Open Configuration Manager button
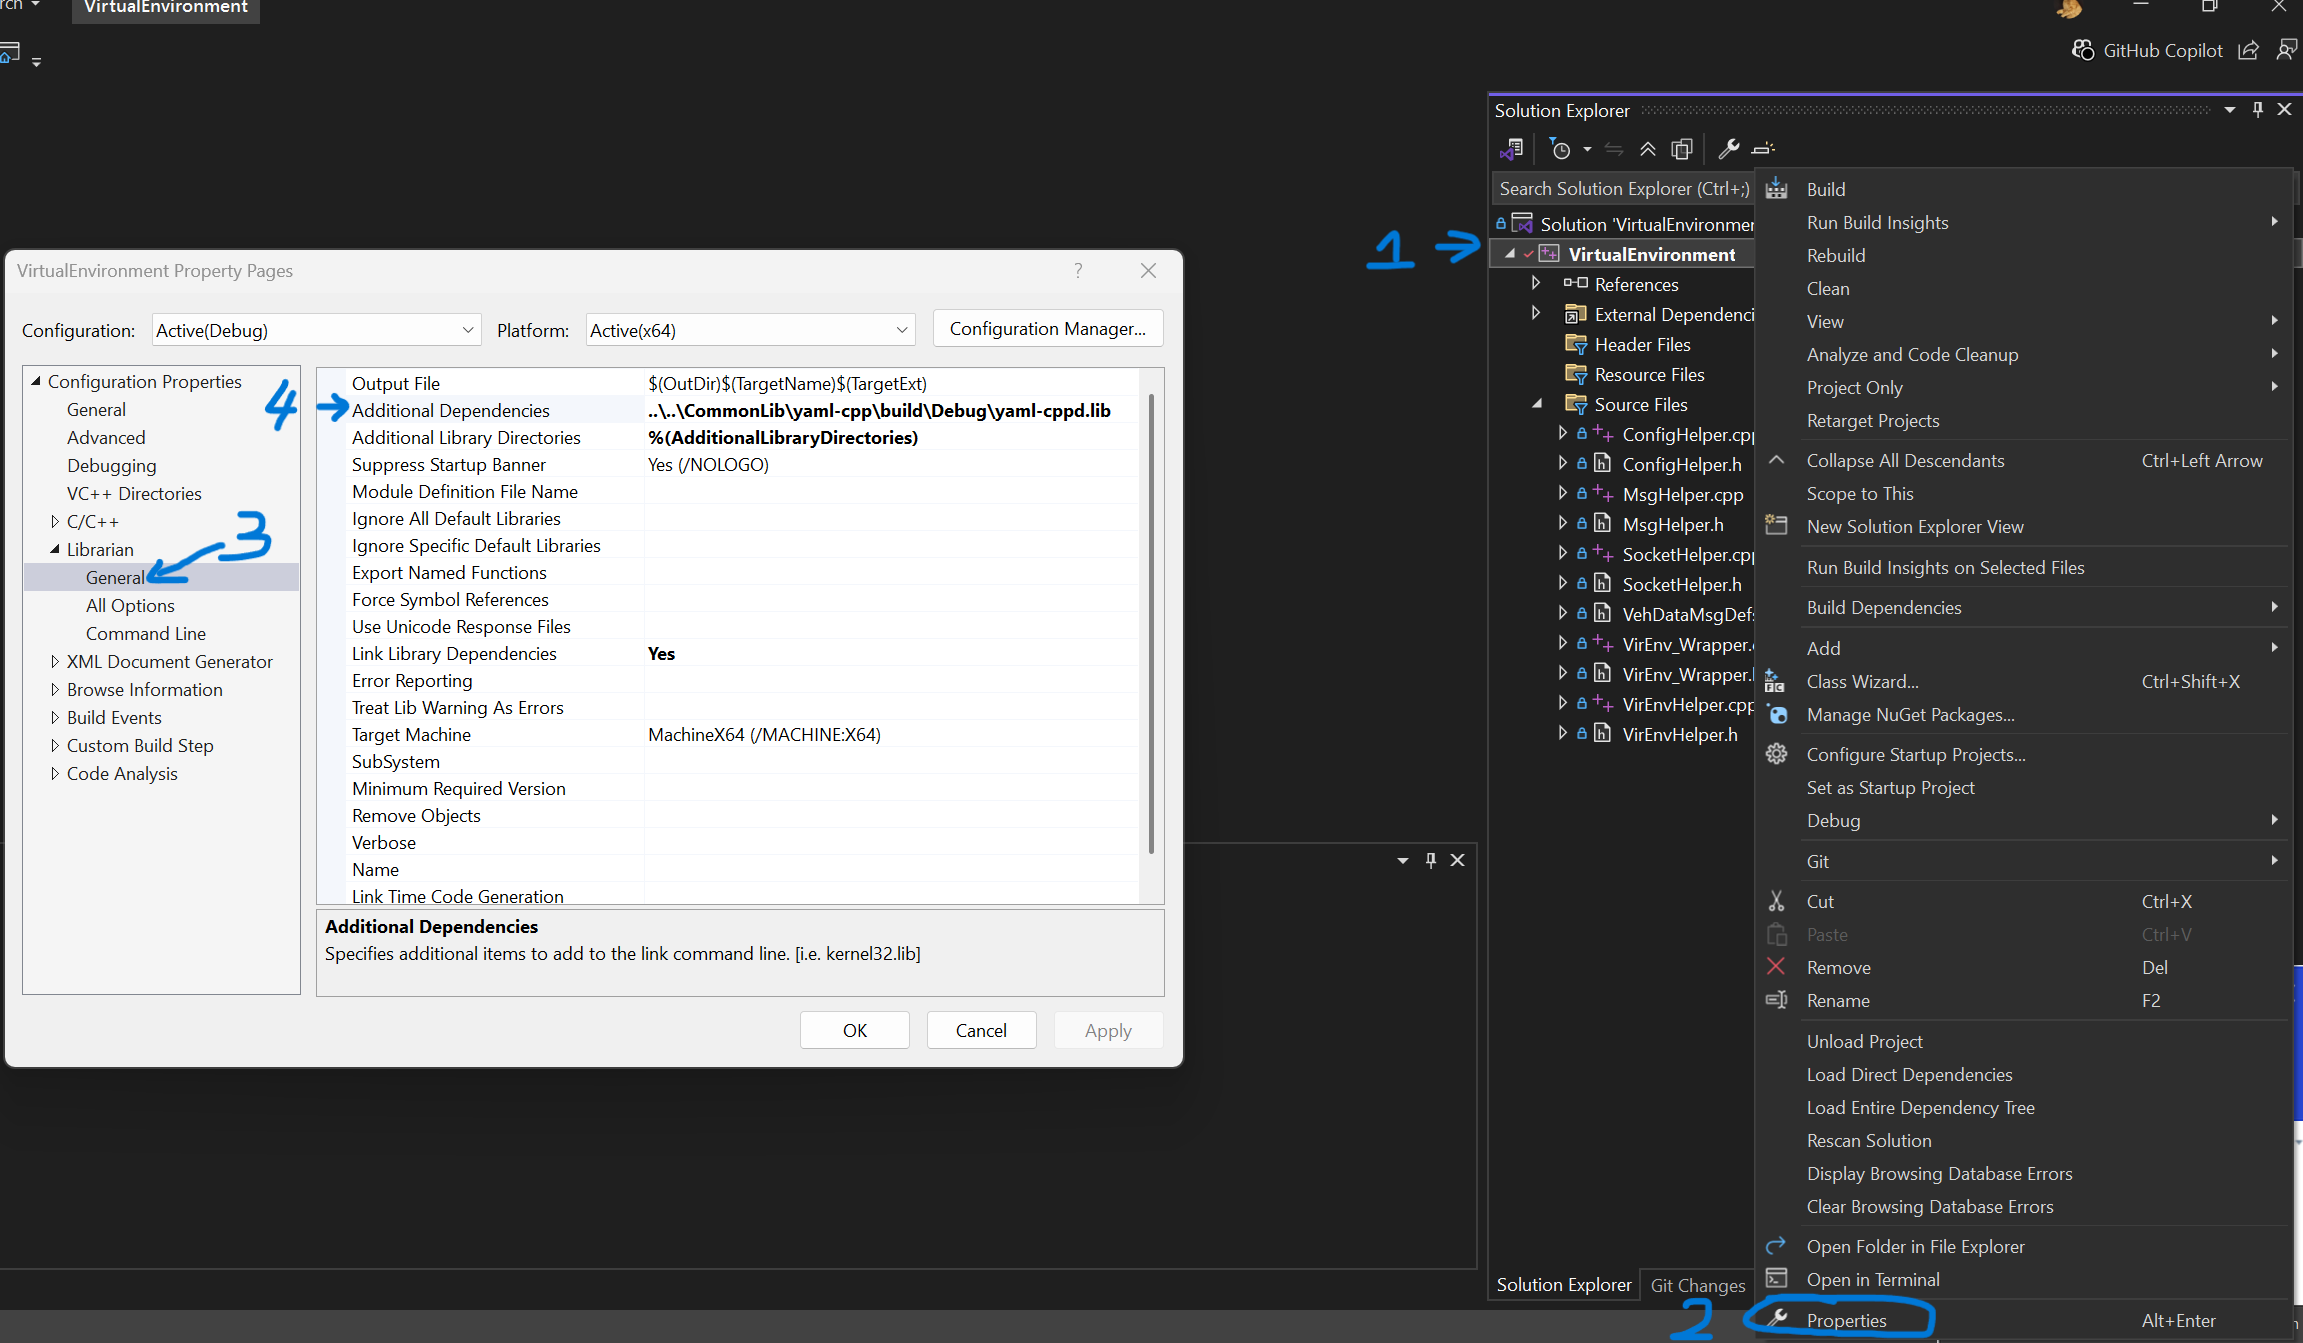 pyautogui.click(x=1048, y=329)
